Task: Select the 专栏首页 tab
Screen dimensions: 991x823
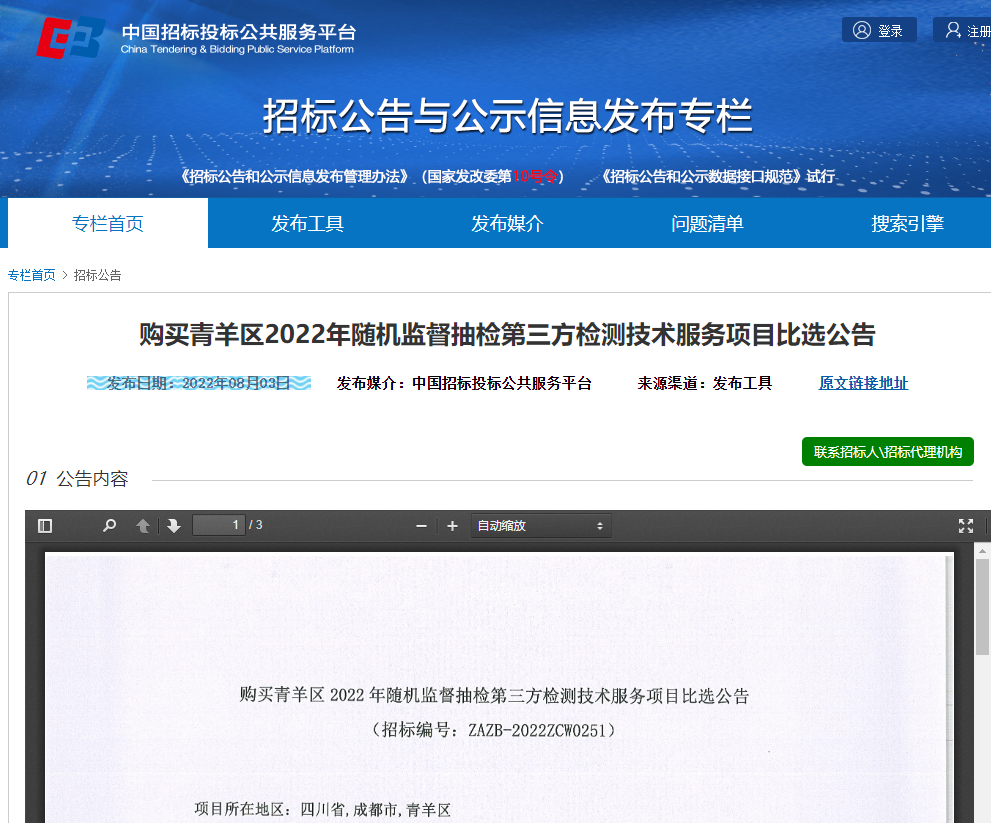Action: (107, 223)
